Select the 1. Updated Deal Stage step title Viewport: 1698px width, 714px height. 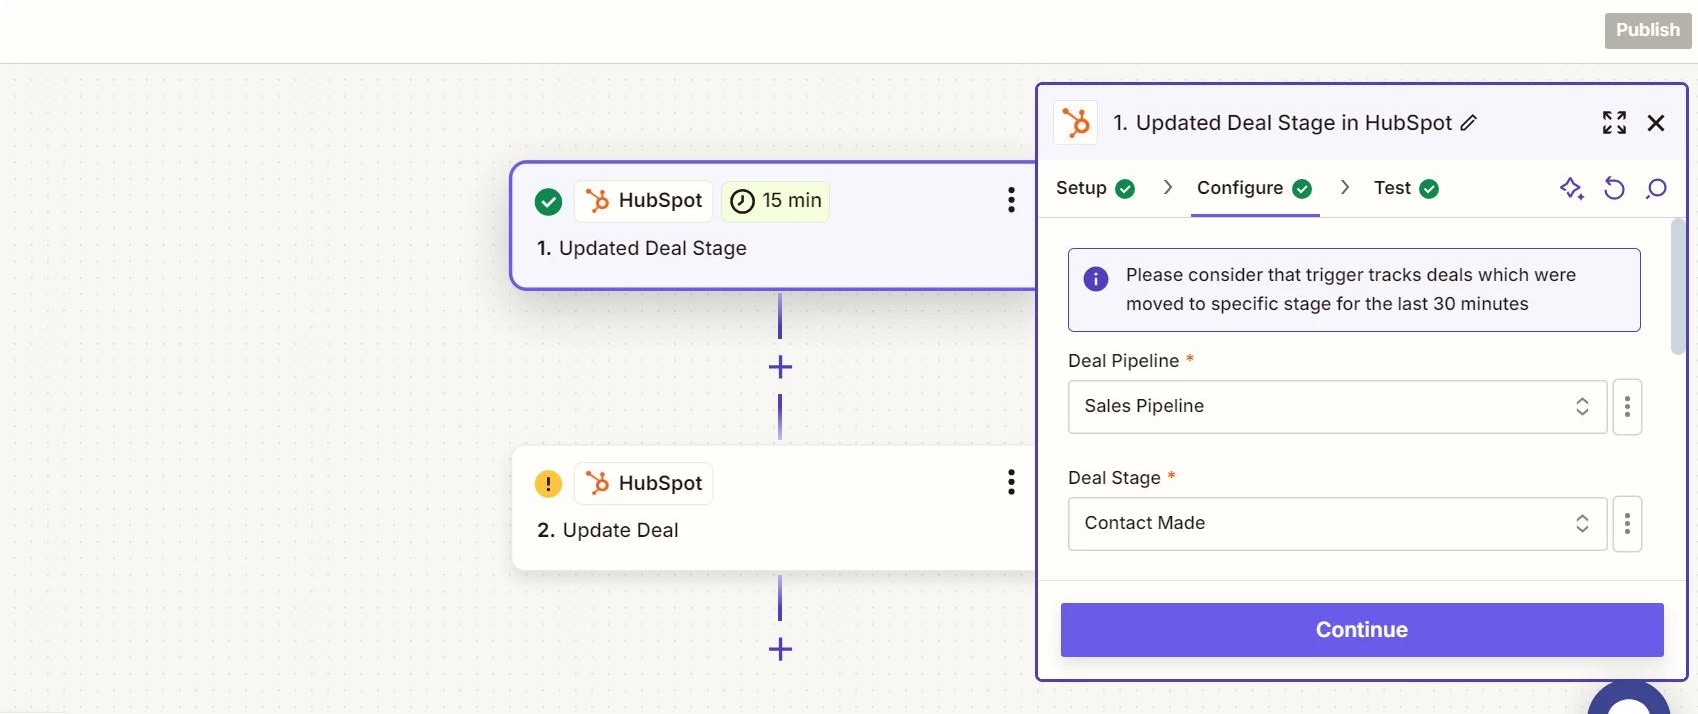click(x=642, y=248)
